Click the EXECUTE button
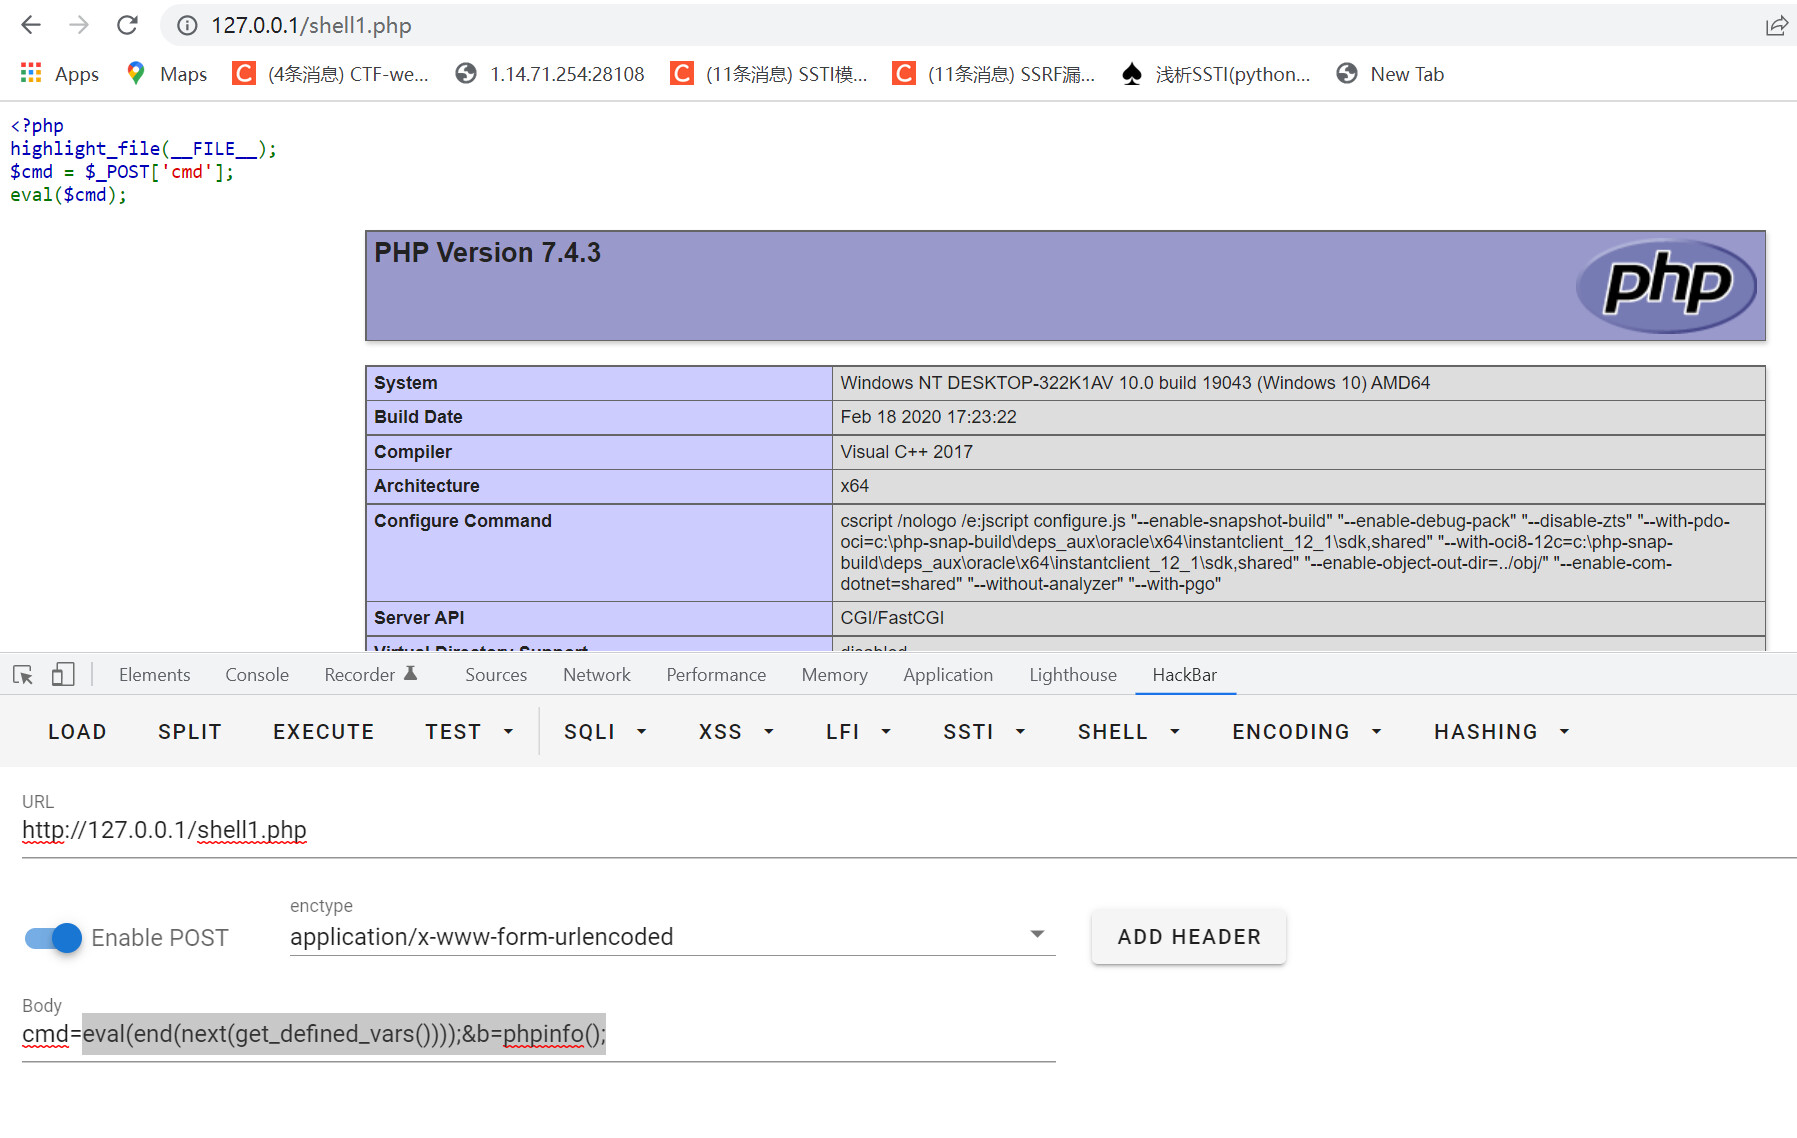This screenshot has height=1138, width=1797. pos(323,732)
